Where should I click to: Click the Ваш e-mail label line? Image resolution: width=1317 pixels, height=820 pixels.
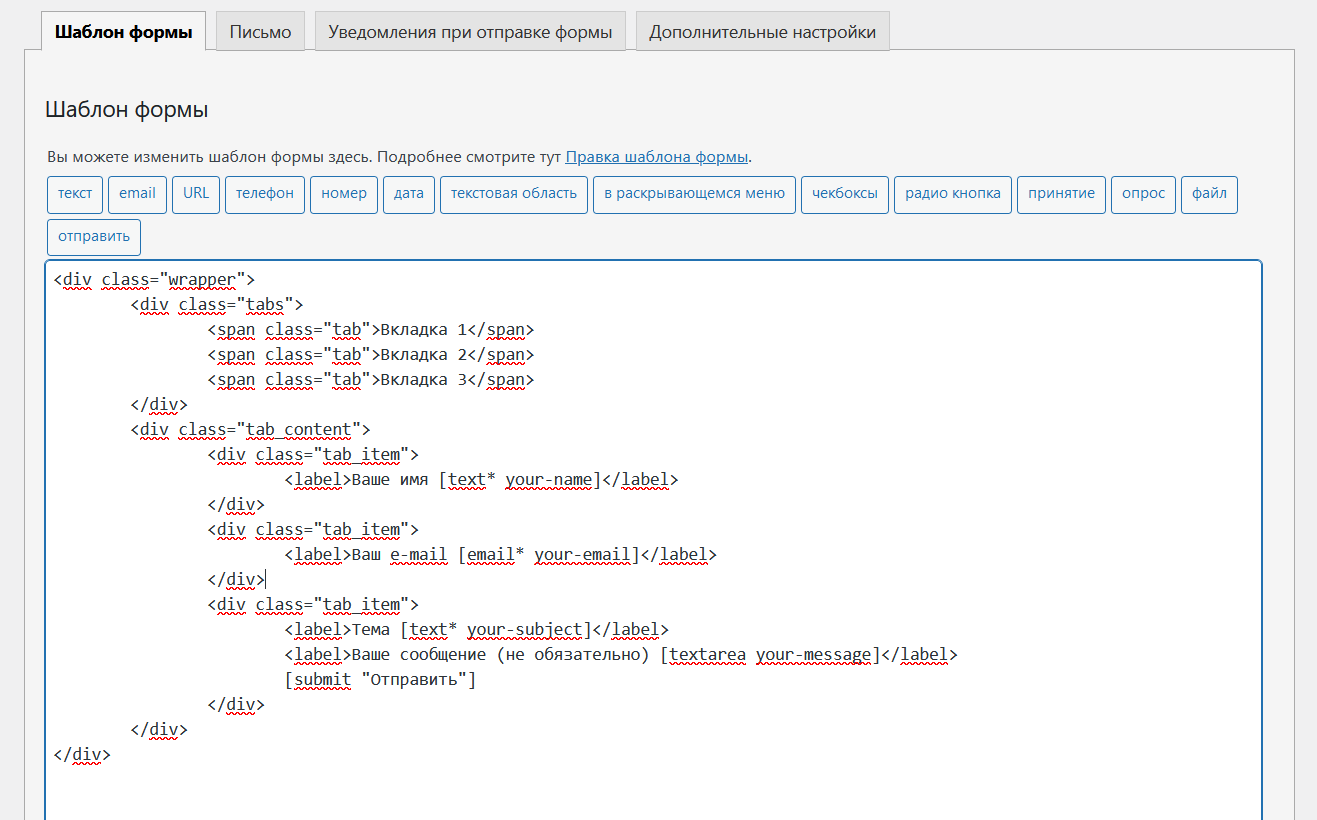click(501, 555)
